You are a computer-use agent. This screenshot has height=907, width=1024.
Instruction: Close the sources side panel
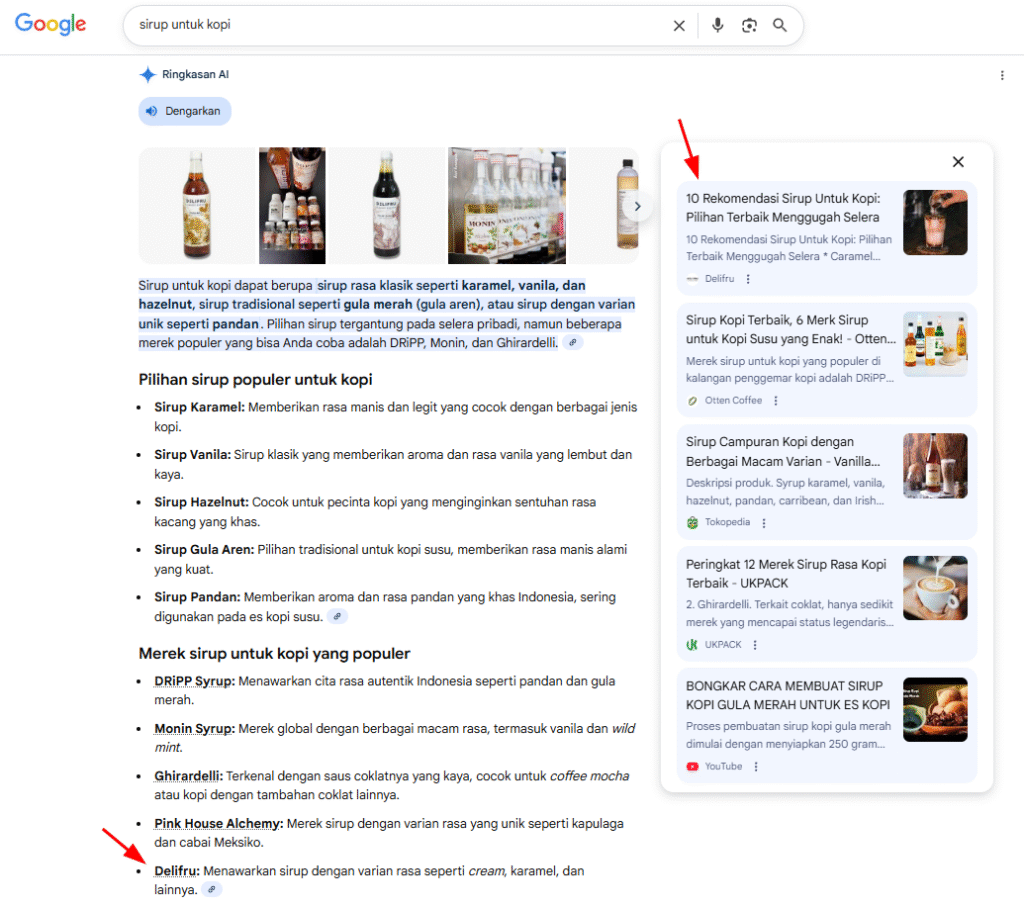(x=957, y=162)
